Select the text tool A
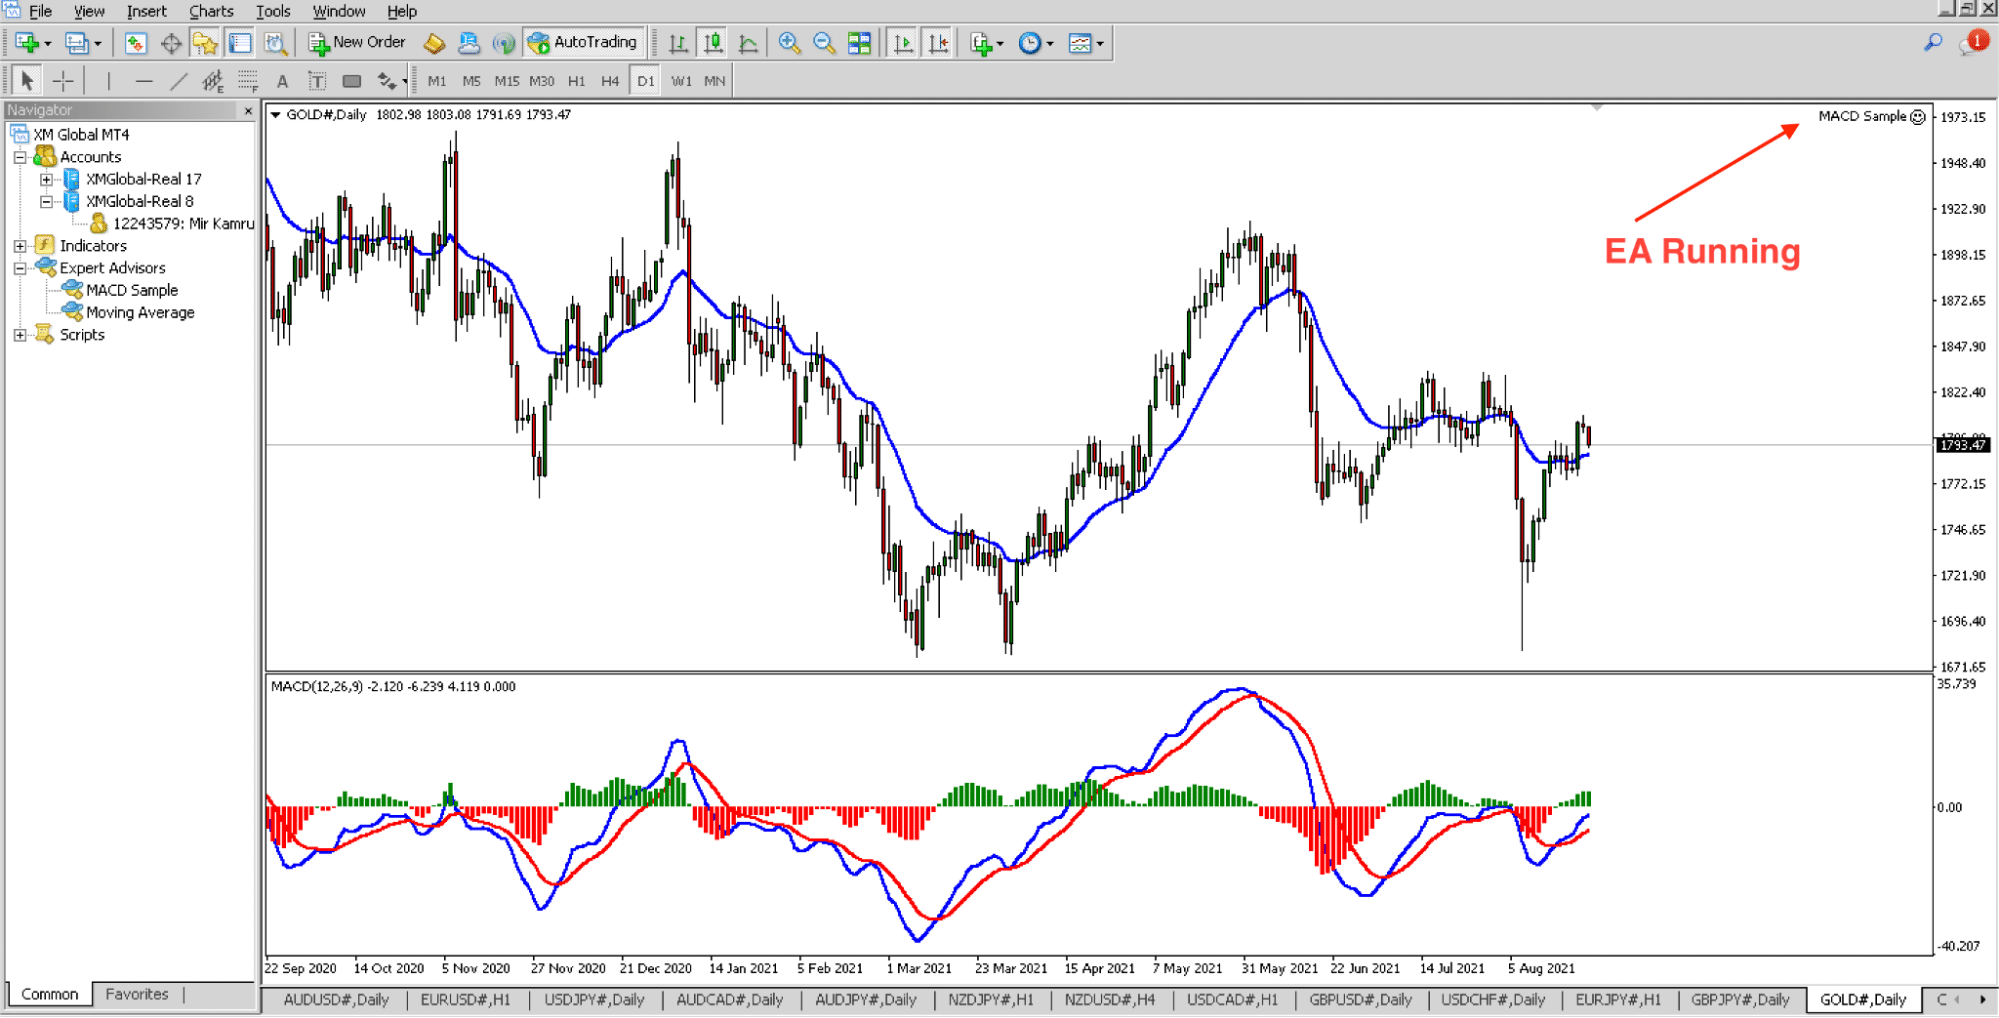 tap(282, 81)
